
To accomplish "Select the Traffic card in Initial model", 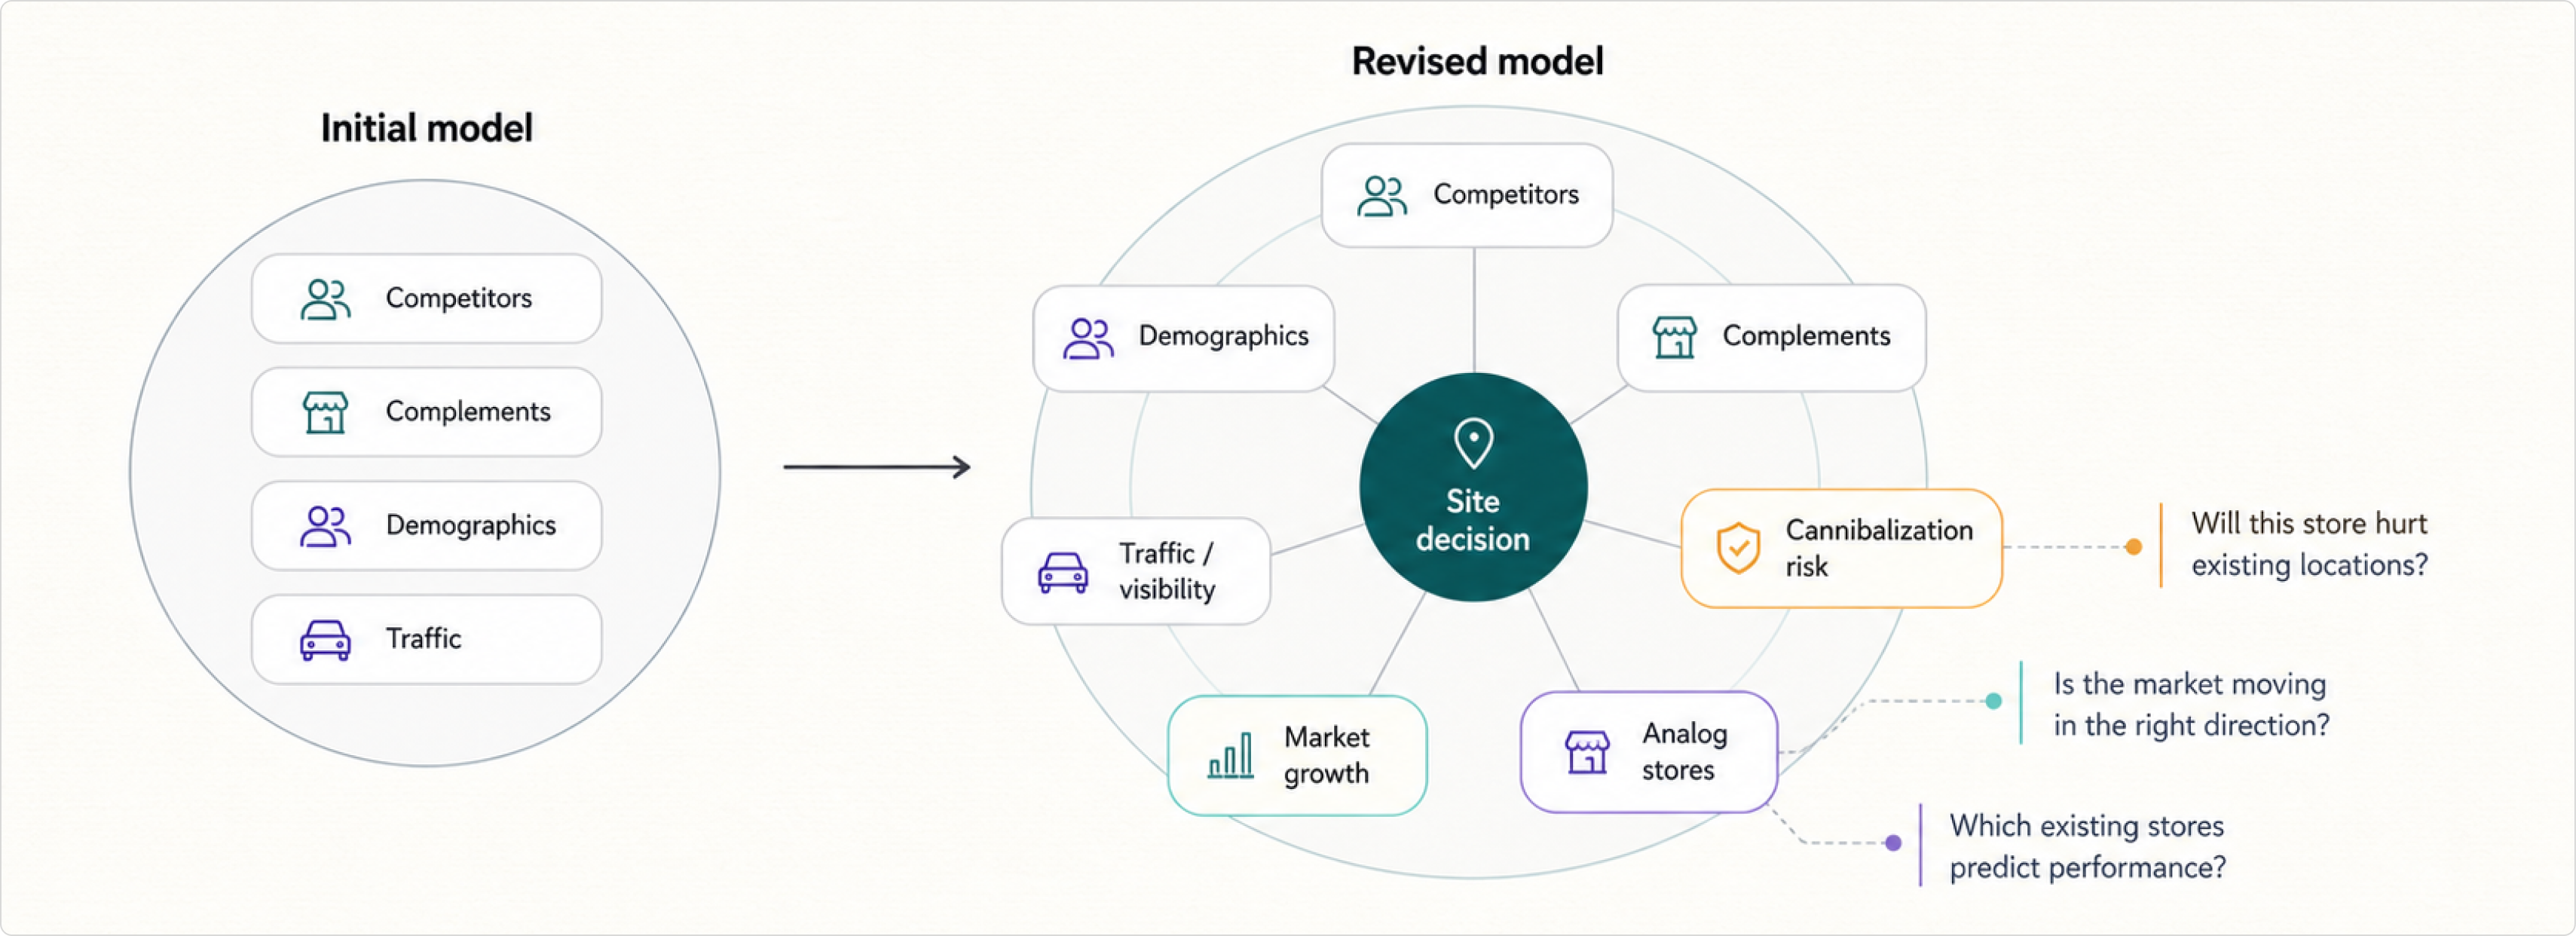I will click(427, 640).
